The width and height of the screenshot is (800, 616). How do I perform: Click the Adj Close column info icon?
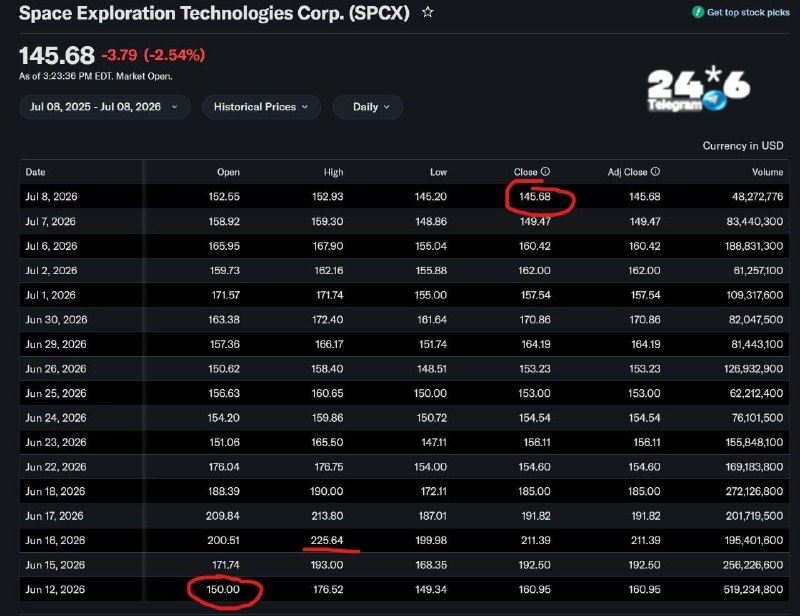(656, 171)
